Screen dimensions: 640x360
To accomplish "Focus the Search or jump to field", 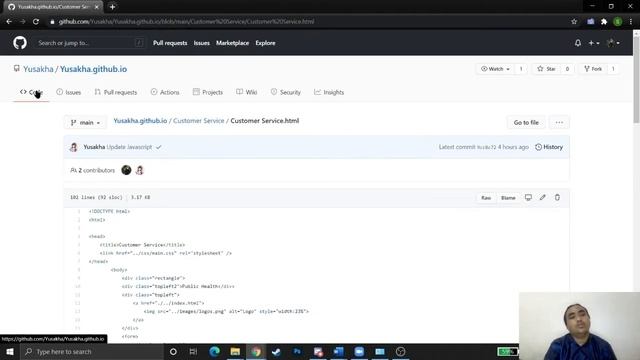I will (90, 43).
